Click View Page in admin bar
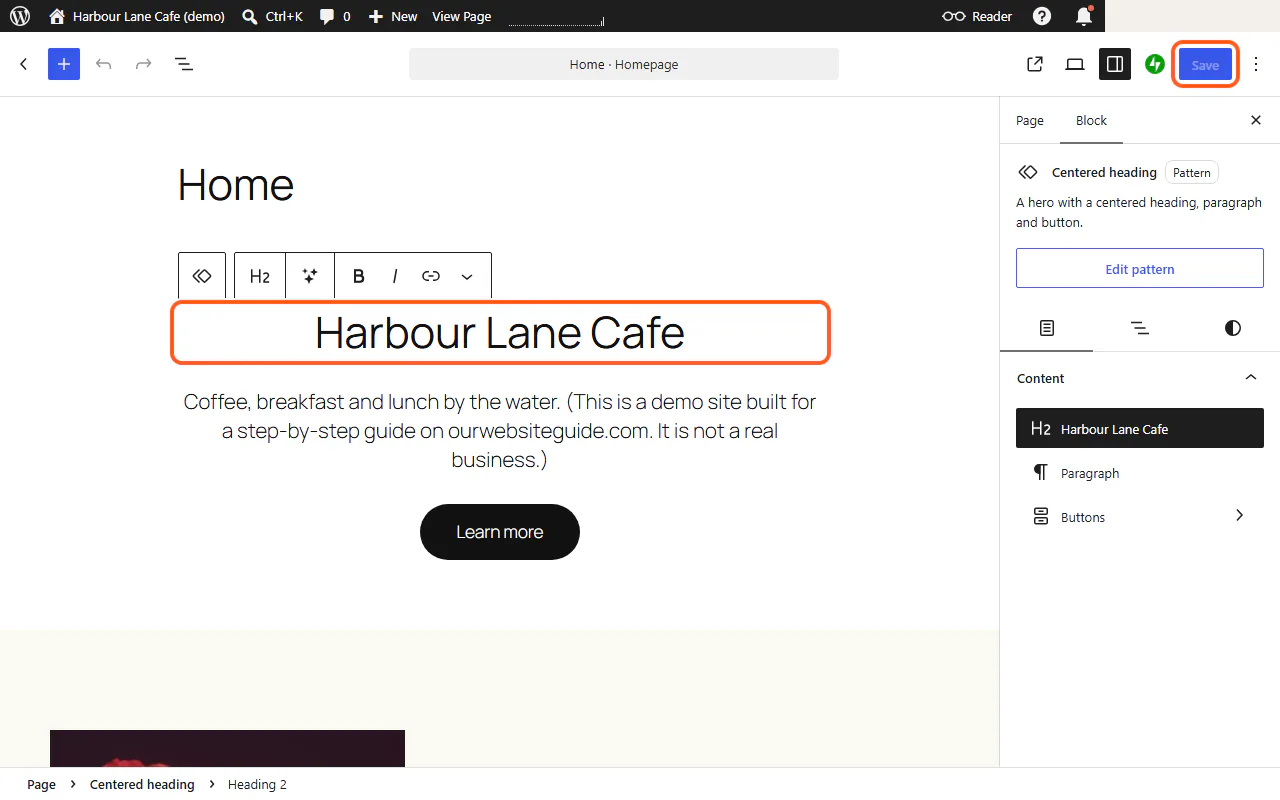 point(462,16)
